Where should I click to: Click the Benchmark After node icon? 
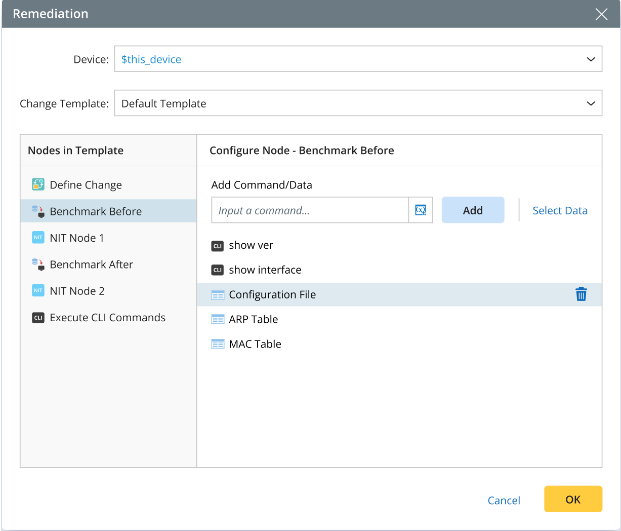click(38, 265)
